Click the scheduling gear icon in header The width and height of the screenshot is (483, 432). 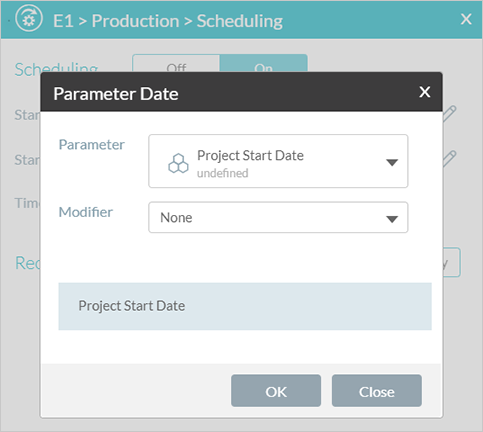tap(29, 20)
